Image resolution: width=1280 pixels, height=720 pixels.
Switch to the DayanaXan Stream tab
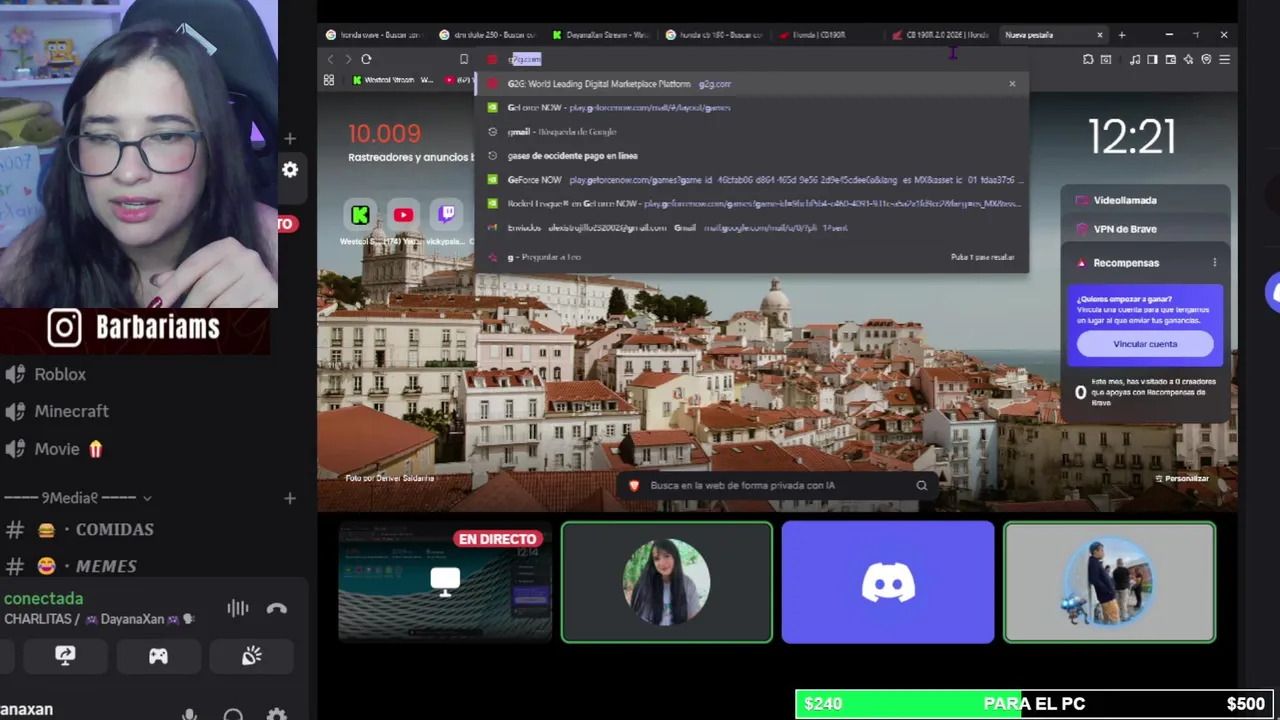coord(600,35)
